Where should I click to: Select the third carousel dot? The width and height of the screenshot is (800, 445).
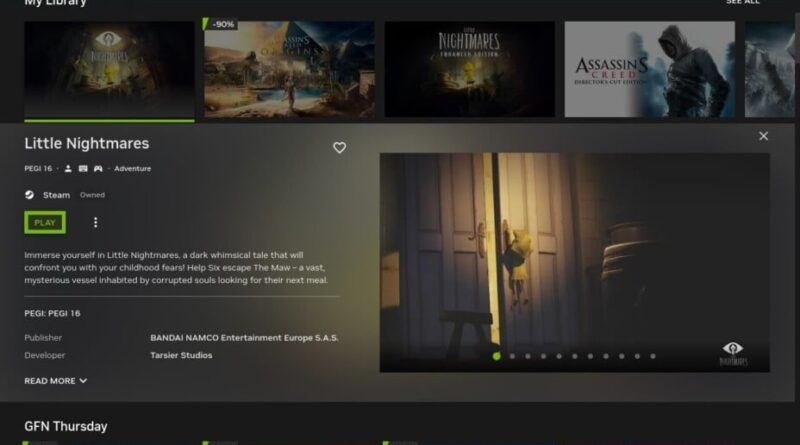pos(528,356)
